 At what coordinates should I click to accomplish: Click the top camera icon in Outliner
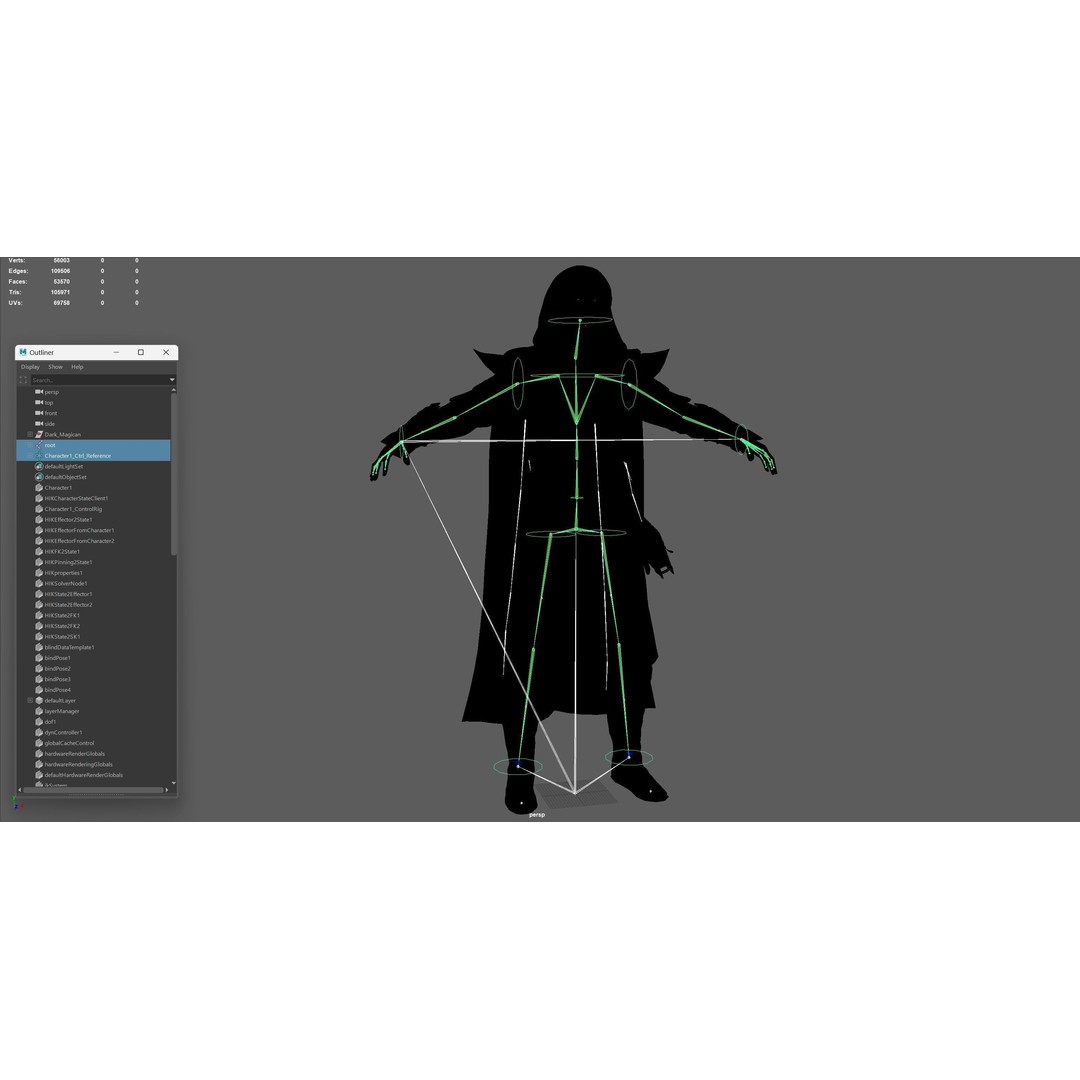click(x=39, y=402)
